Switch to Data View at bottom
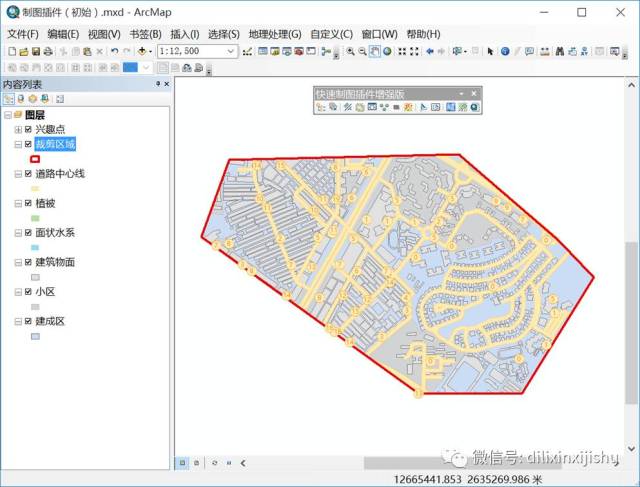Viewport: 640px width, 487px height. (182, 463)
